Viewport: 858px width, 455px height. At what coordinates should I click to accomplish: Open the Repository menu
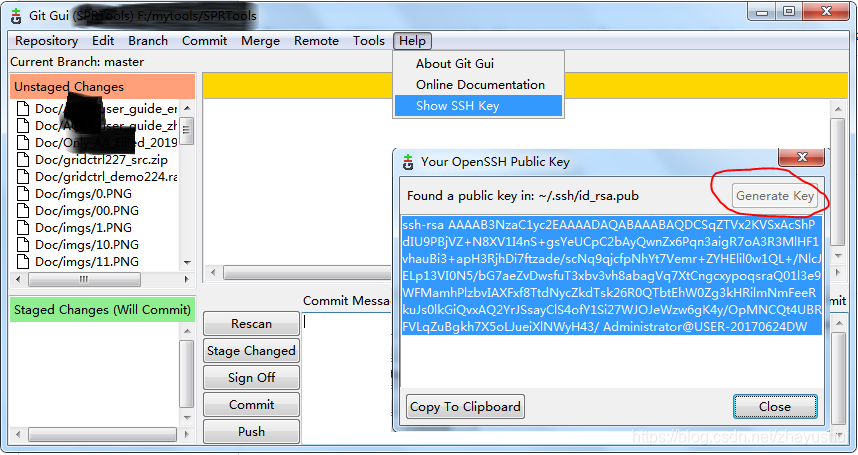click(47, 41)
